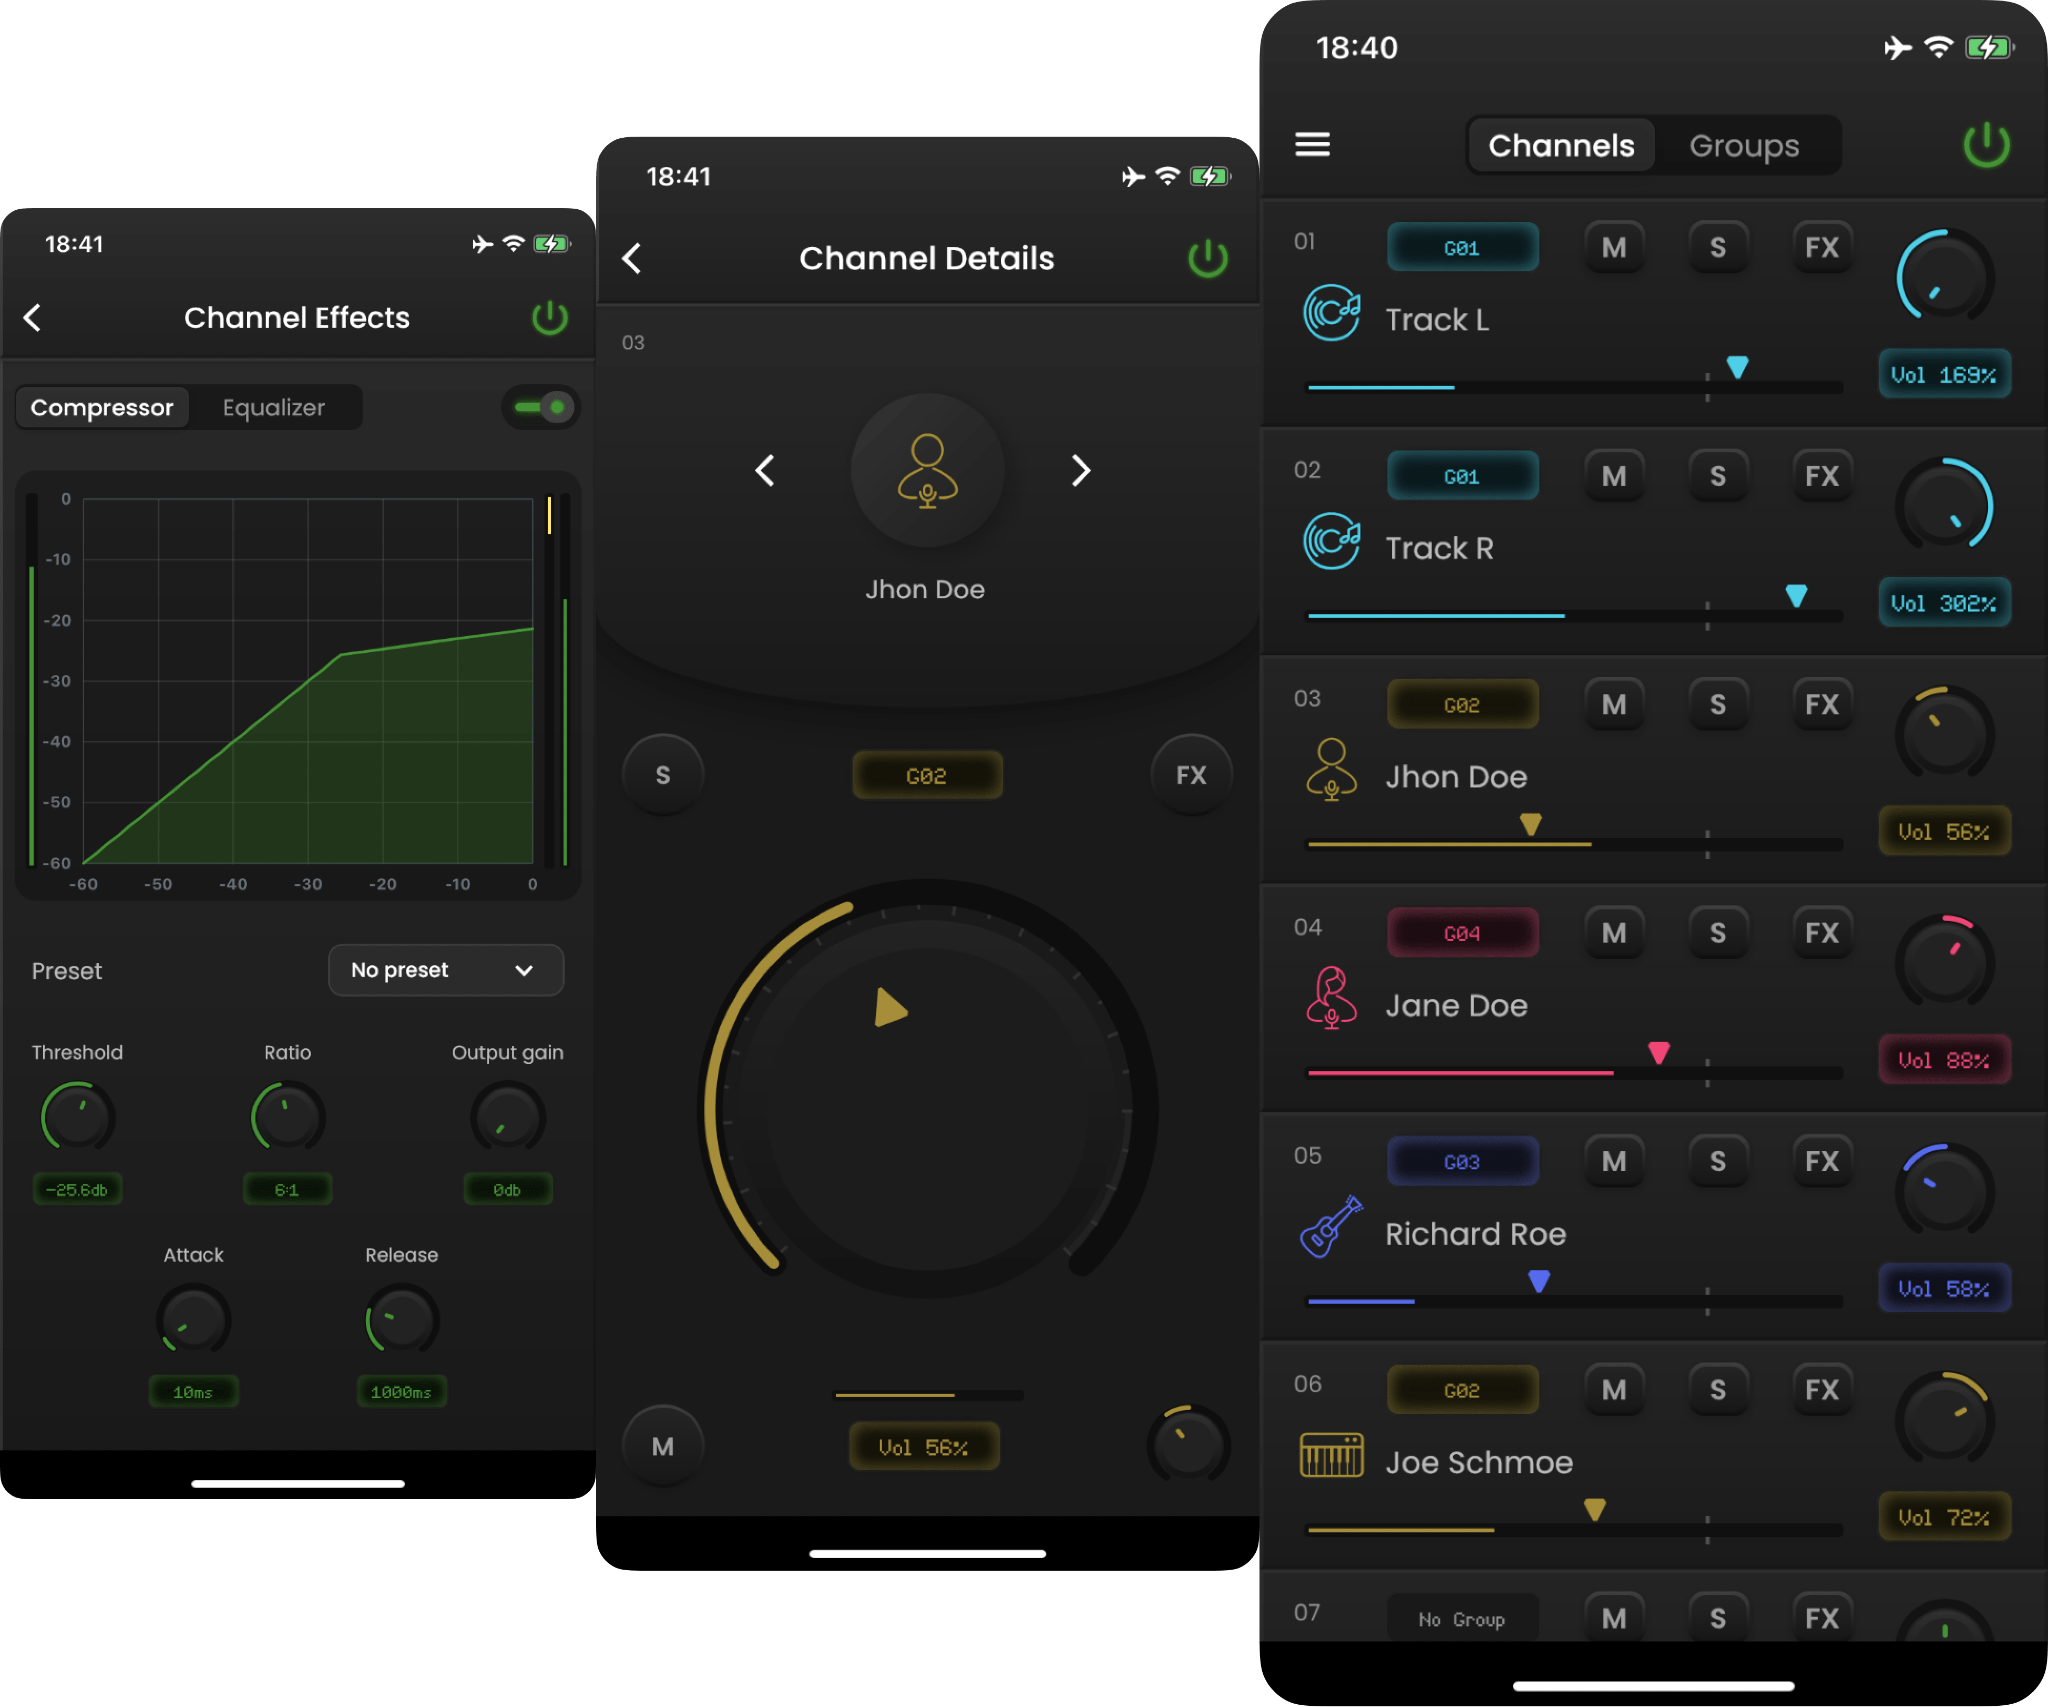Open FX for Jane Doe channel
The image size is (2048, 1707).
[1821, 933]
